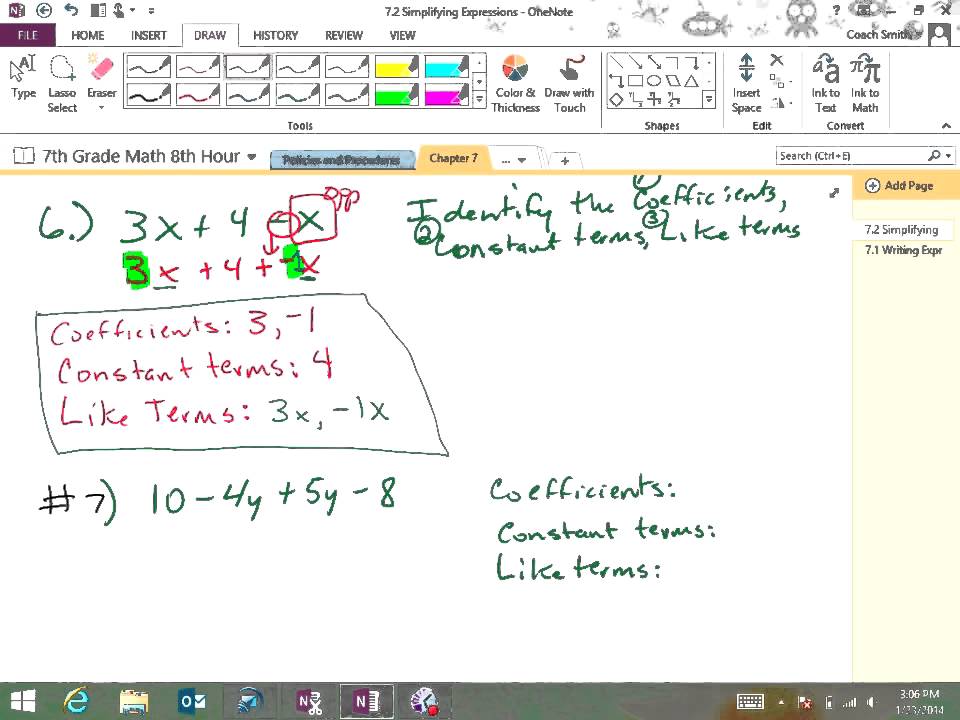Expand the Shapes gallery
Image resolution: width=960 pixels, height=720 pixels.
709,99
